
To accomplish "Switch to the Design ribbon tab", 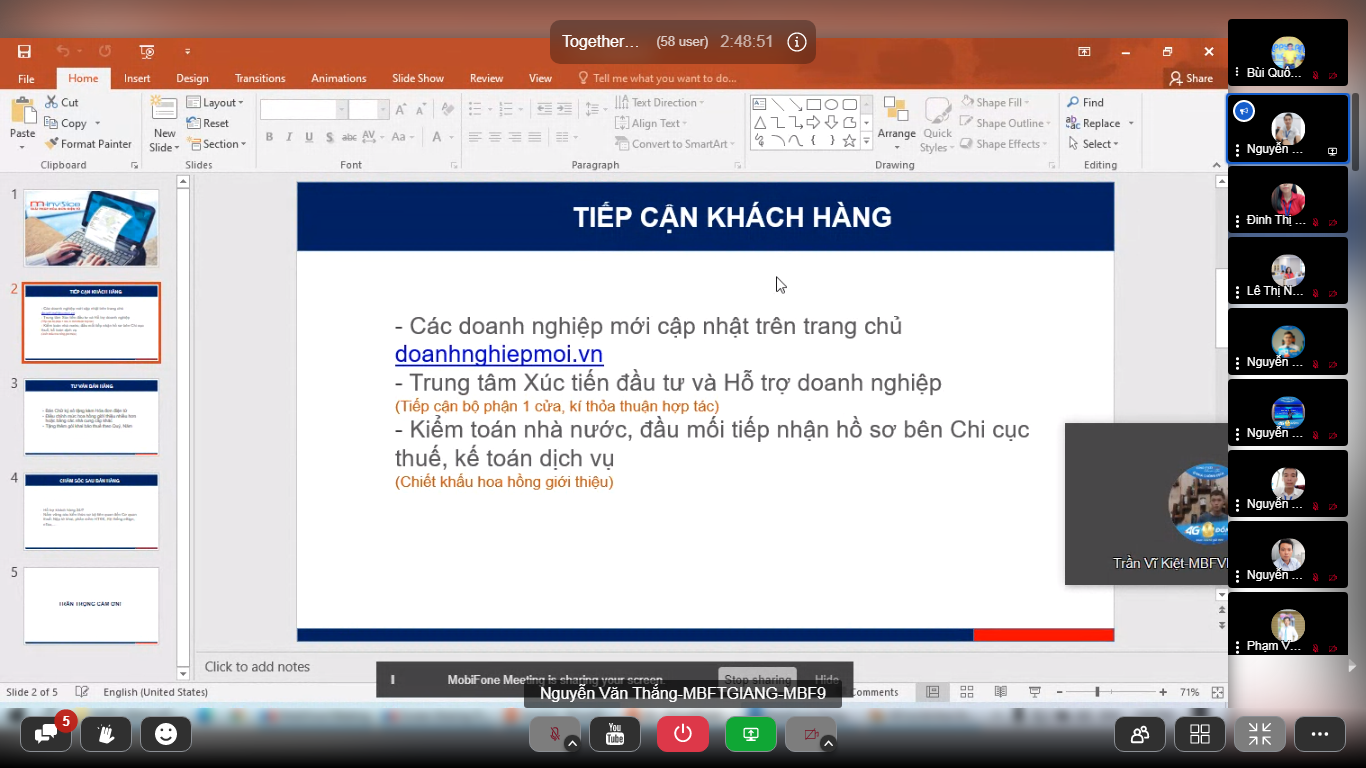I will [192, 78].
